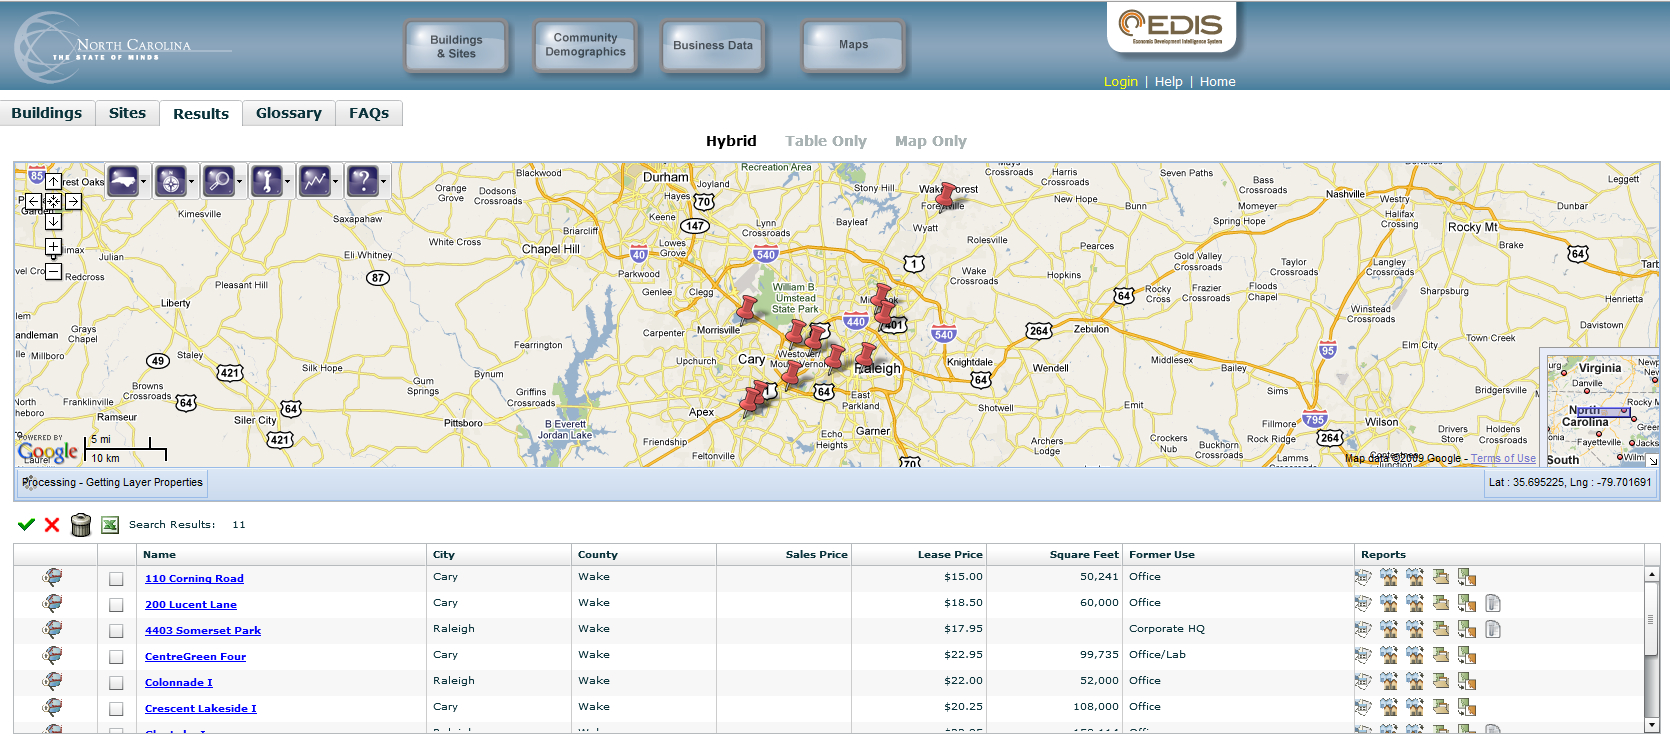Click the line chart analysis tool
1670x747 pixels.
pyautogui.click(x=315, y=181)
